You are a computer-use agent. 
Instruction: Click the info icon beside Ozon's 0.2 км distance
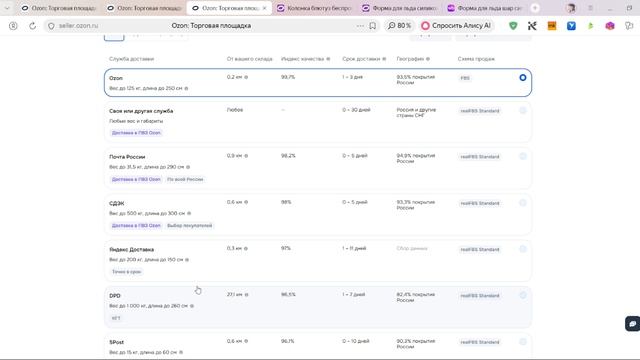pos(246,77)
